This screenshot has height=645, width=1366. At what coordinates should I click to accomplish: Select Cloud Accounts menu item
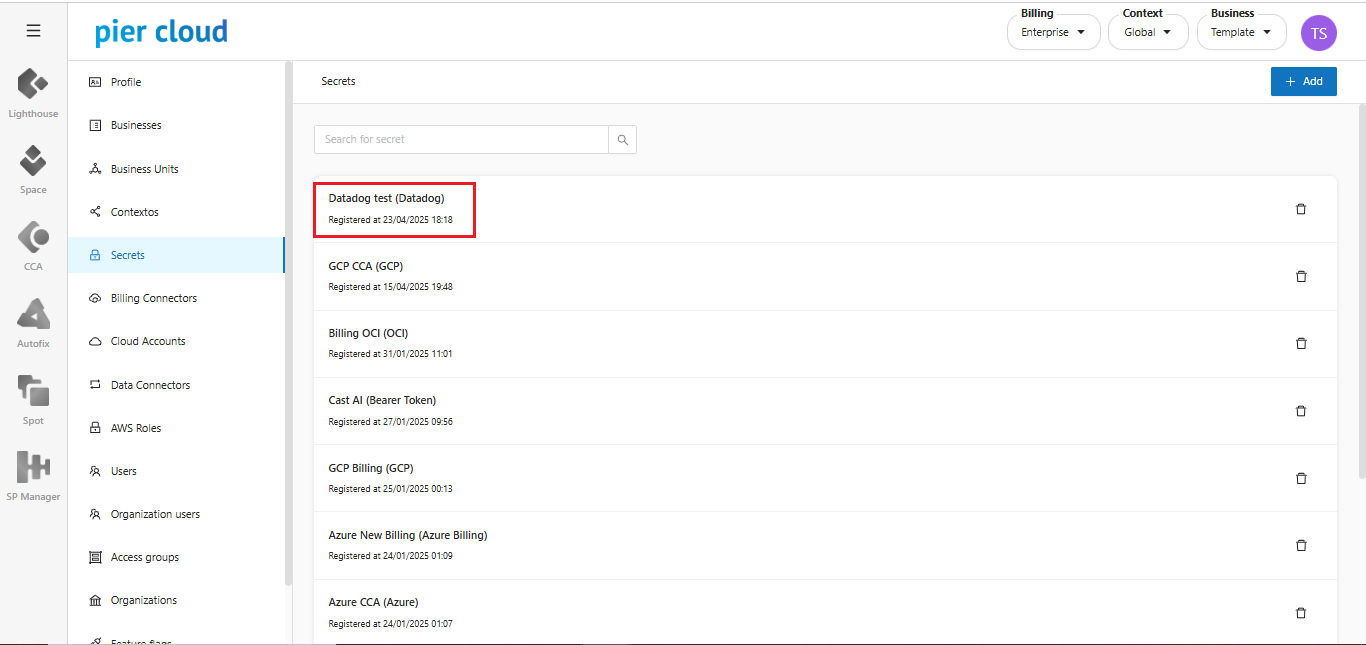pyautogui.click(x=148, y=341)
